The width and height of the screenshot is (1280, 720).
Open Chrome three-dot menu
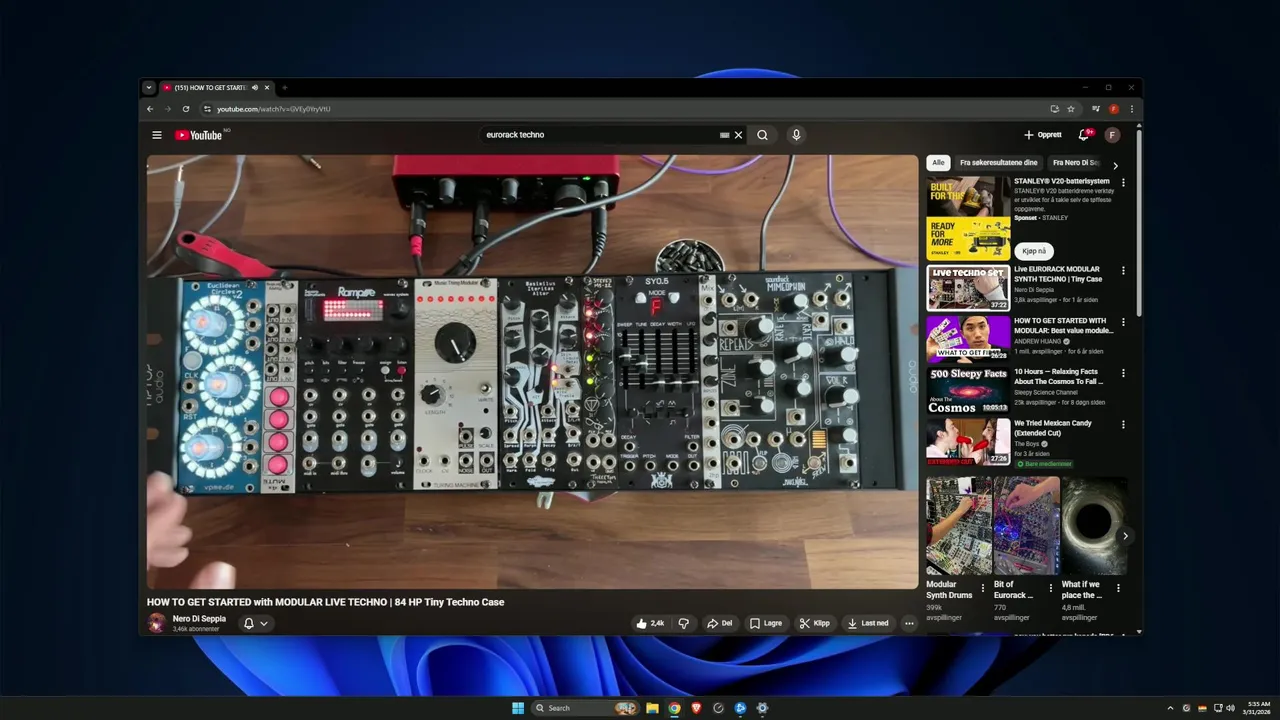(x=1132, y=109)
